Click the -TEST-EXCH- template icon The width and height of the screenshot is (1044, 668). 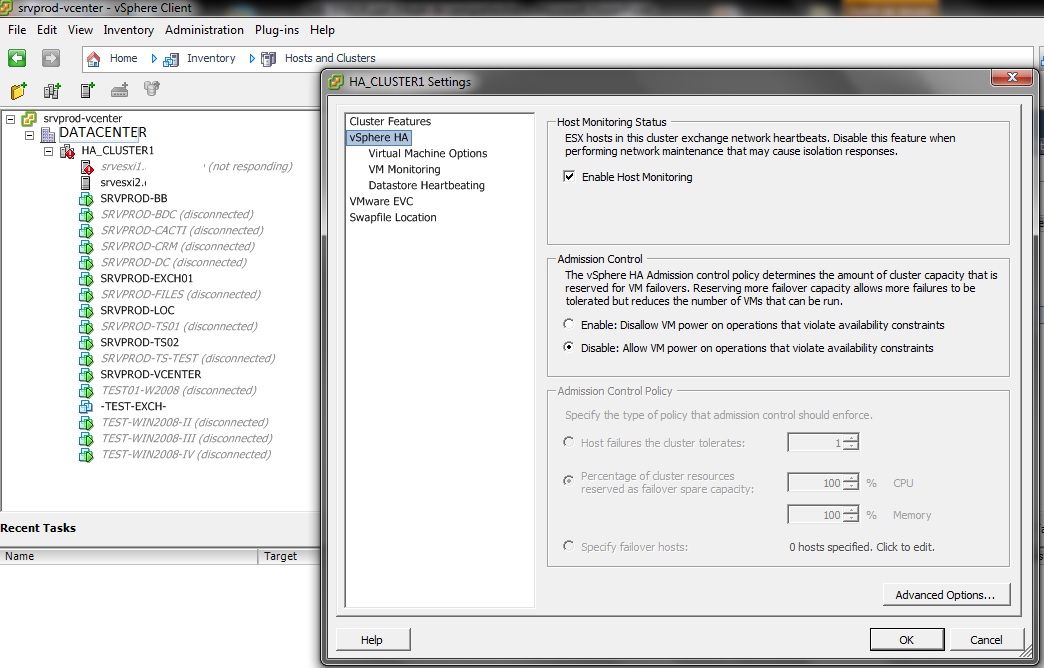[86, 406]
